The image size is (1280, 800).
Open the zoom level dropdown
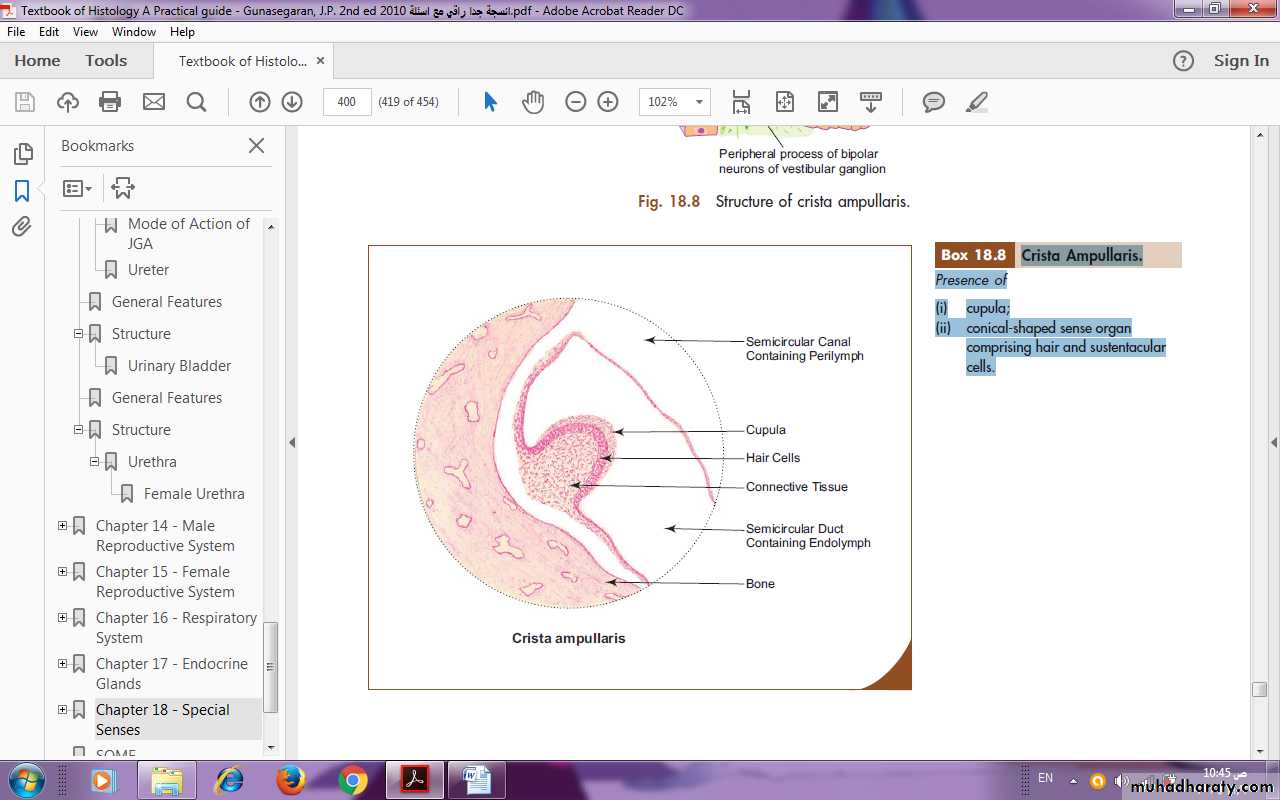[x=699, y=101]
